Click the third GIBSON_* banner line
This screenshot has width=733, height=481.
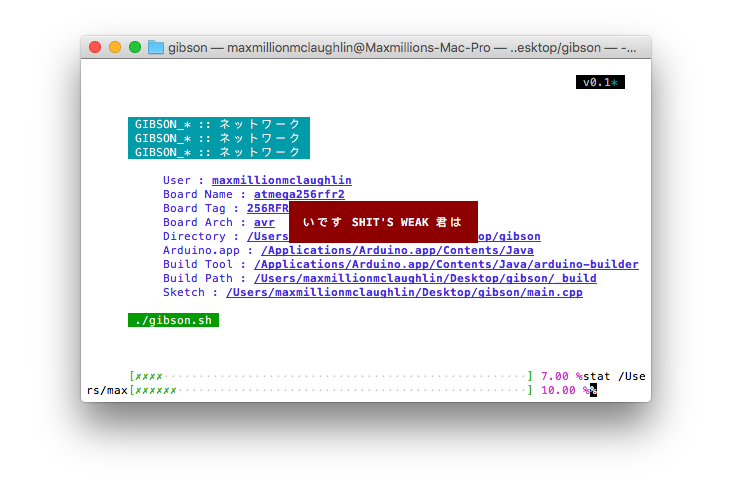[x=219, y=152]
